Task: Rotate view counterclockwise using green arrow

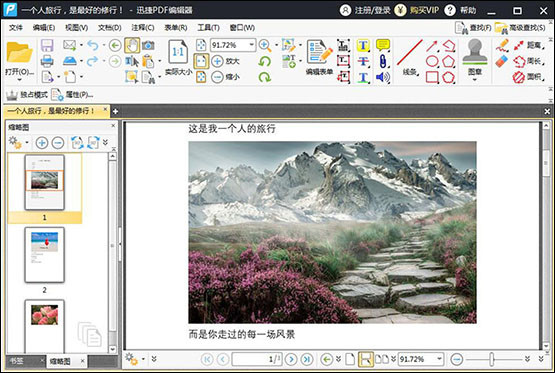Action: 264,61
